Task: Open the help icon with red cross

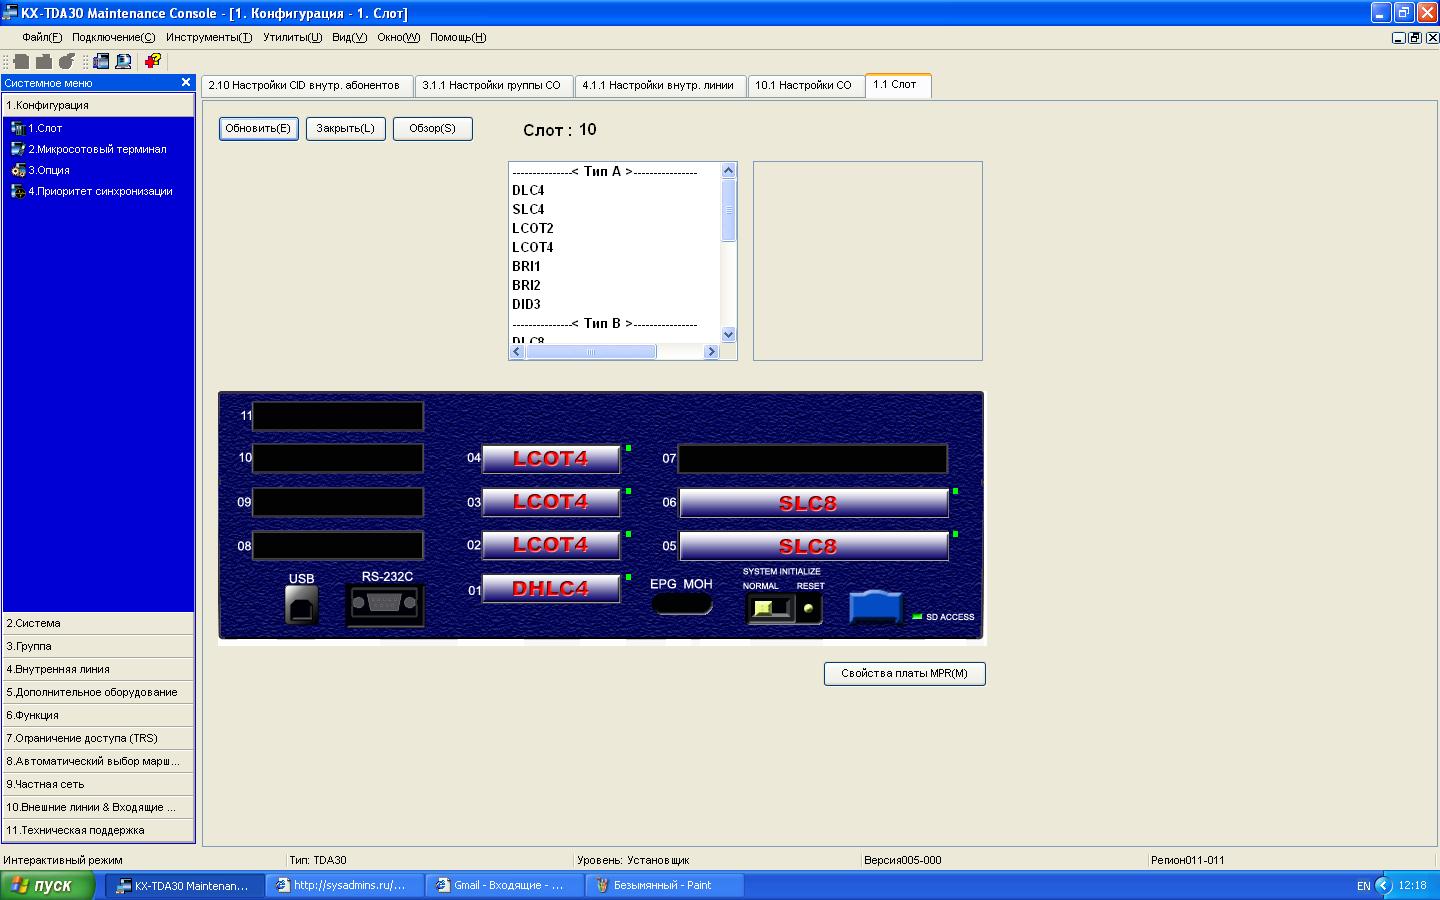Action: tap(153, 61)
